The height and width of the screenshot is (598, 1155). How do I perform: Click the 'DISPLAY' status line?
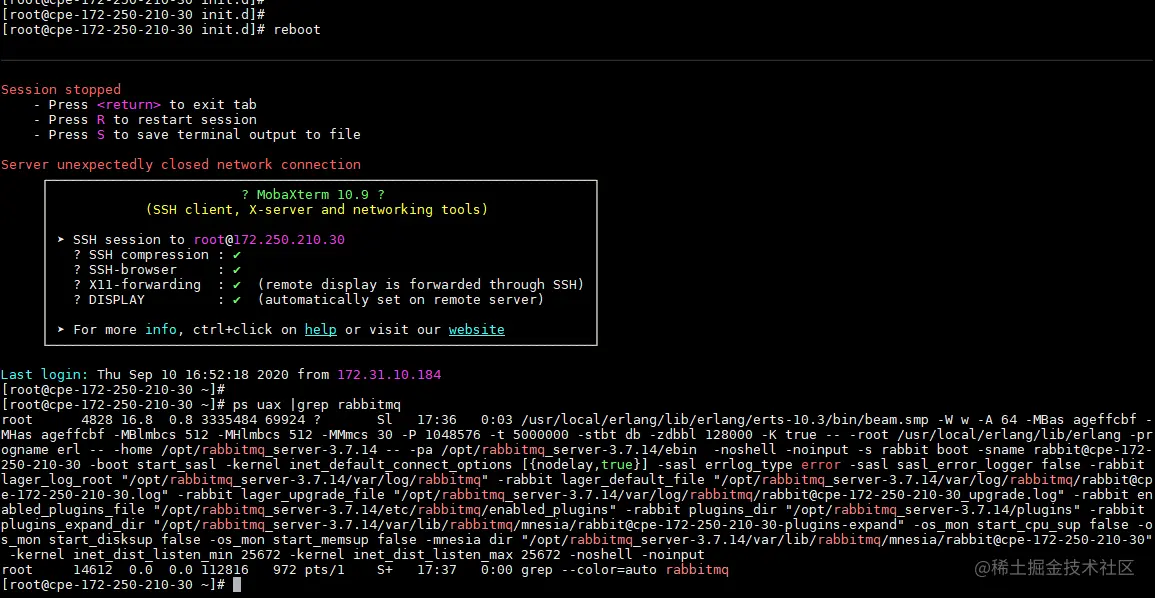click(308, 300)
